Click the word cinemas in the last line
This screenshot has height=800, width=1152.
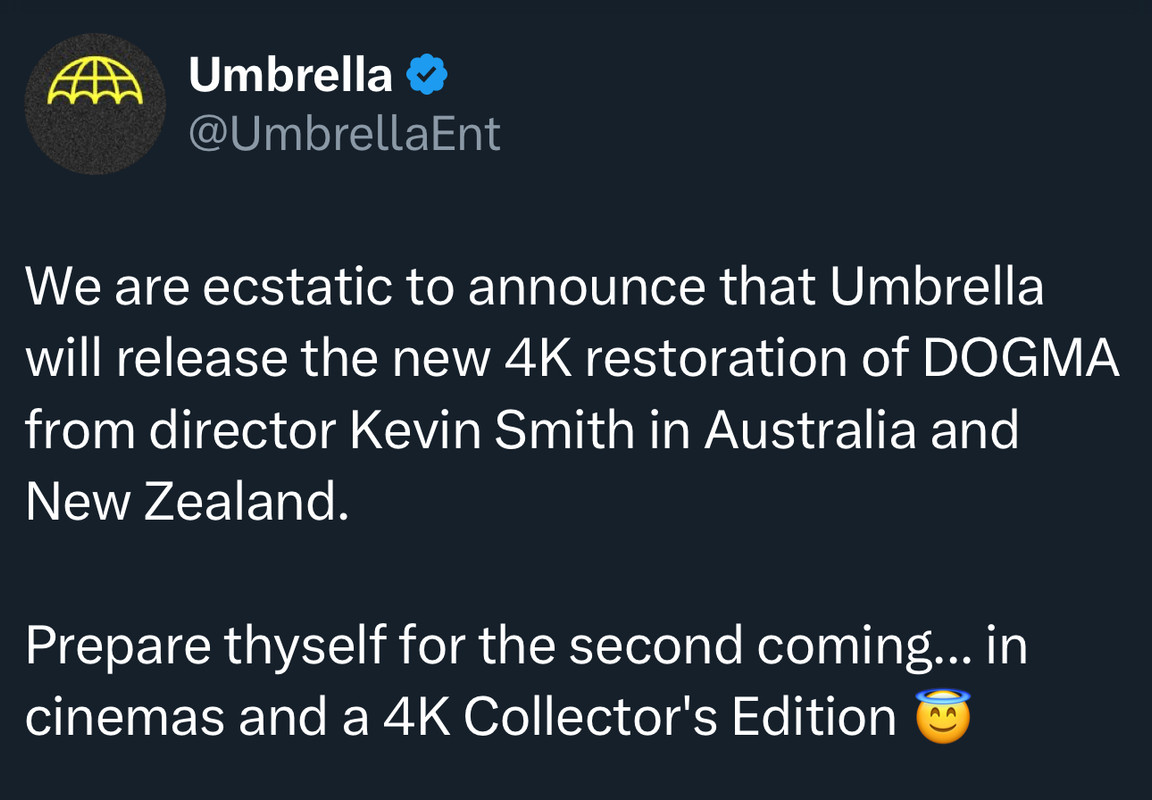[x=125, y=716]
